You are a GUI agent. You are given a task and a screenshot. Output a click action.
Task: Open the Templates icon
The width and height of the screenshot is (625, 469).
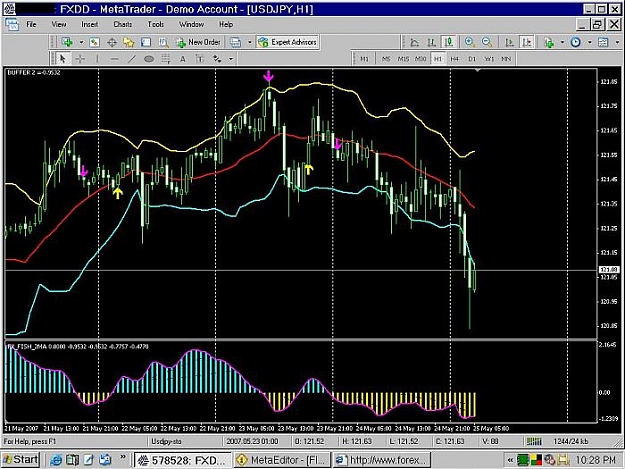[603, 42]
